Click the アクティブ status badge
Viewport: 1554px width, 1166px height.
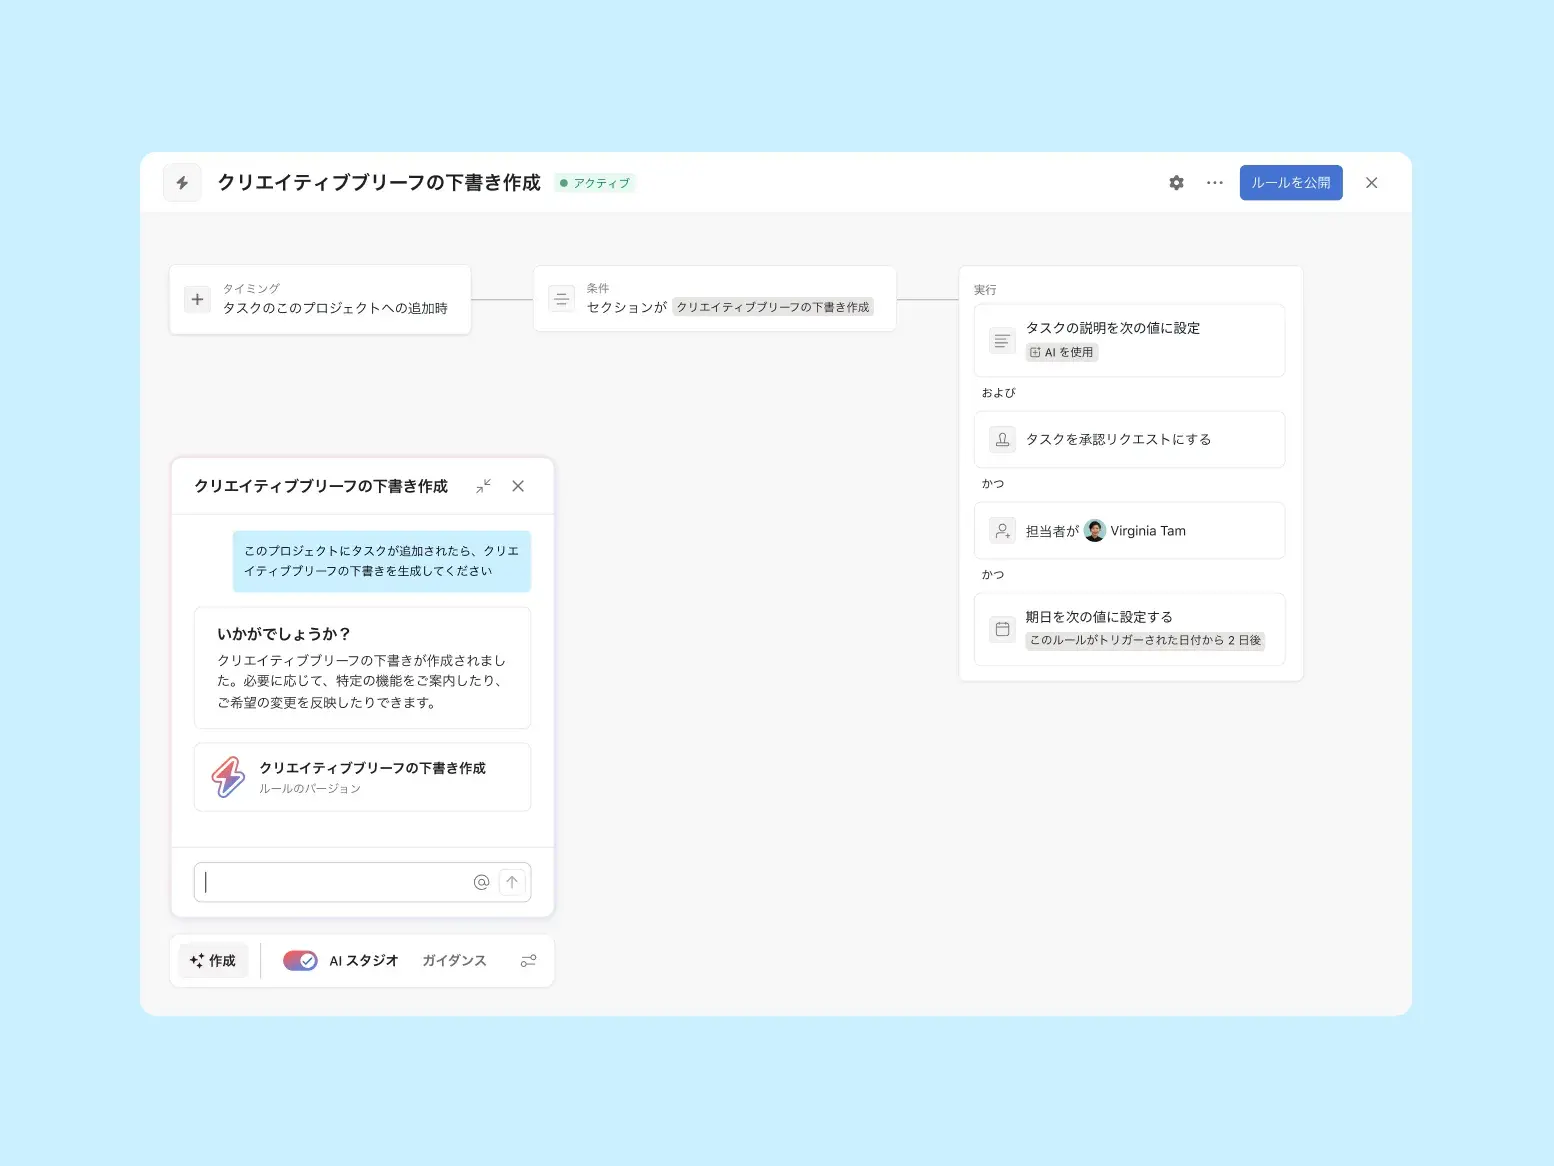(x=595, y=183)
